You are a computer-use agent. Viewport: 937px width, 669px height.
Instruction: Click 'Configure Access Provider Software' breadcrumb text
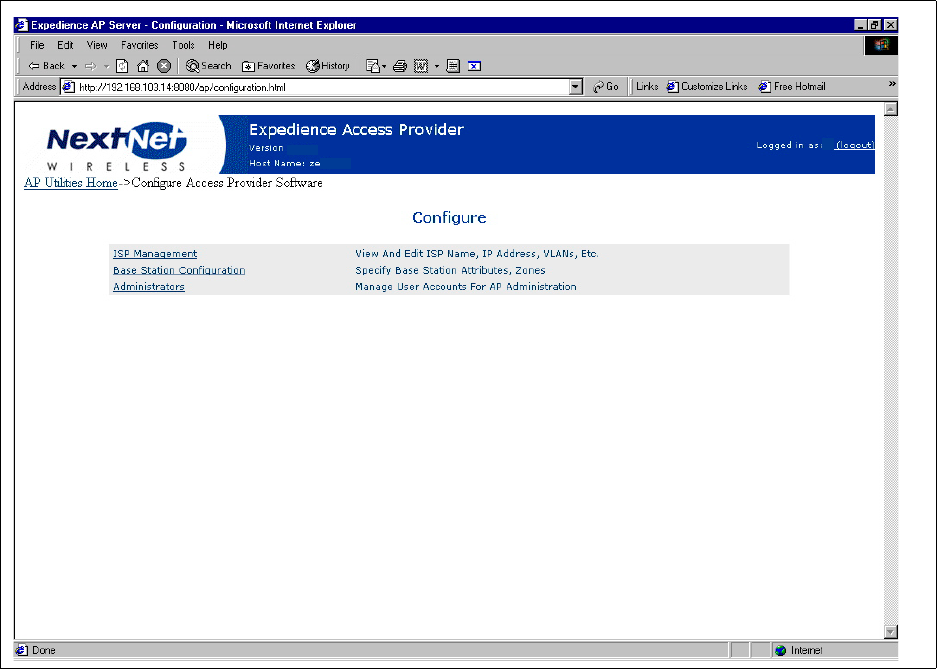(227, 183)
